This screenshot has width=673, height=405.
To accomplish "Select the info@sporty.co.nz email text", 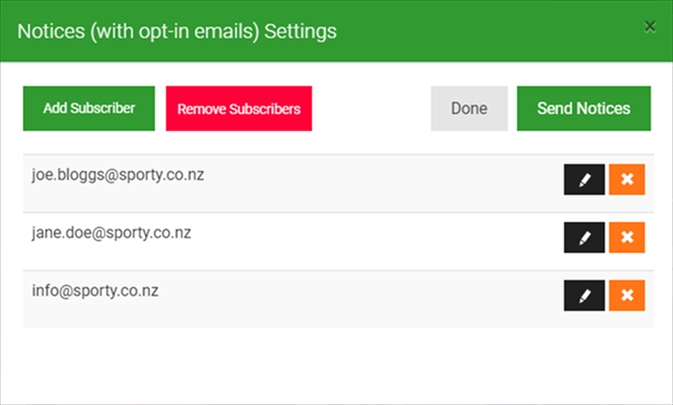I will click(95, 291).
